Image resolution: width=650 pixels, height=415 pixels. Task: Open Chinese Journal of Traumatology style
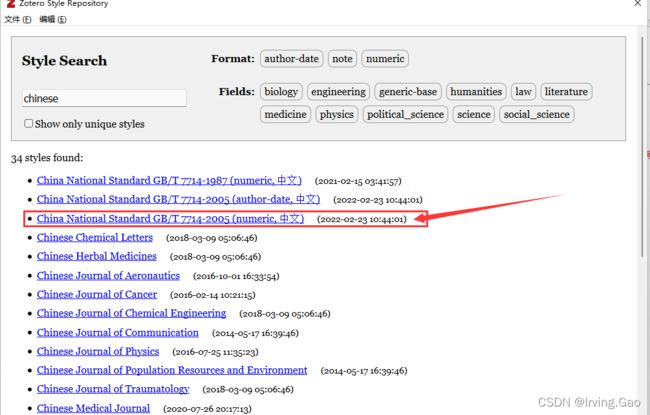click(x=113, y=389)
